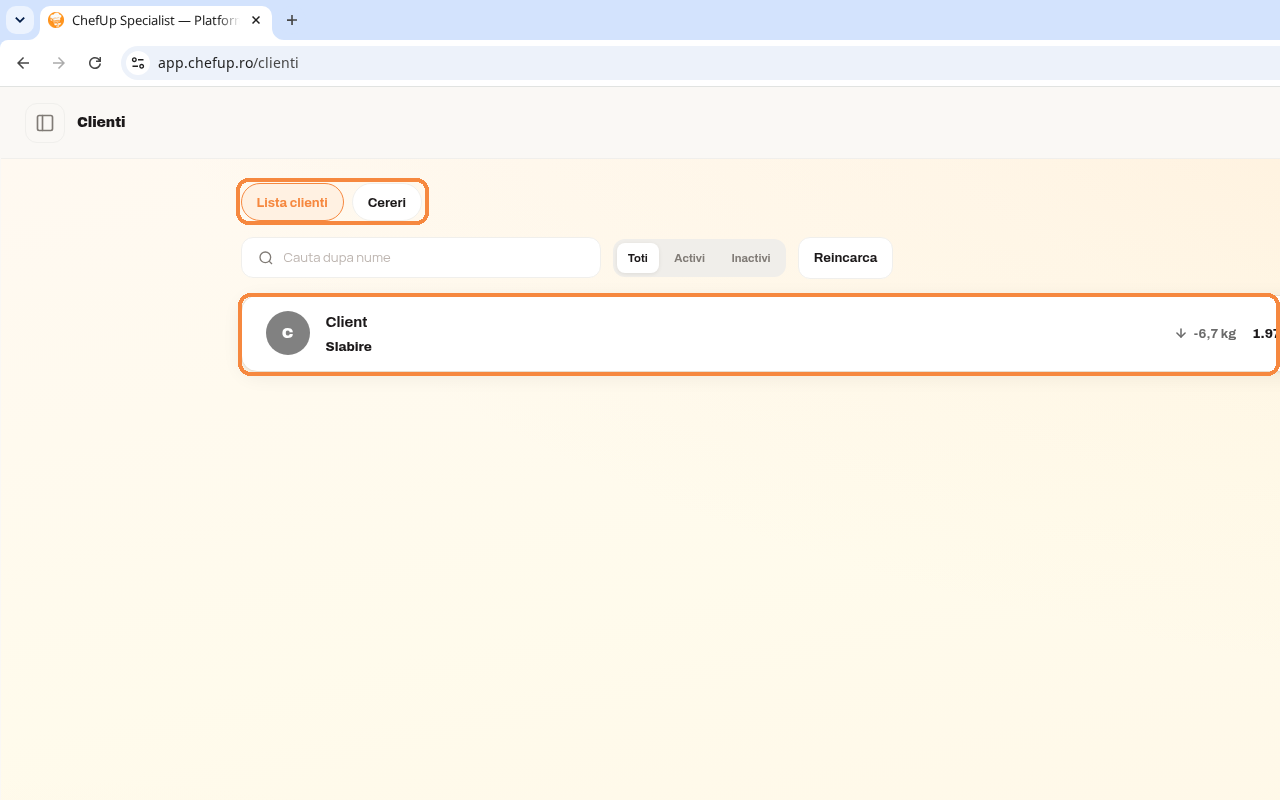Viewport: 1280px width, 800px height.
Task: Open the site information icon in address bar
Action: [x=138, y=63]
